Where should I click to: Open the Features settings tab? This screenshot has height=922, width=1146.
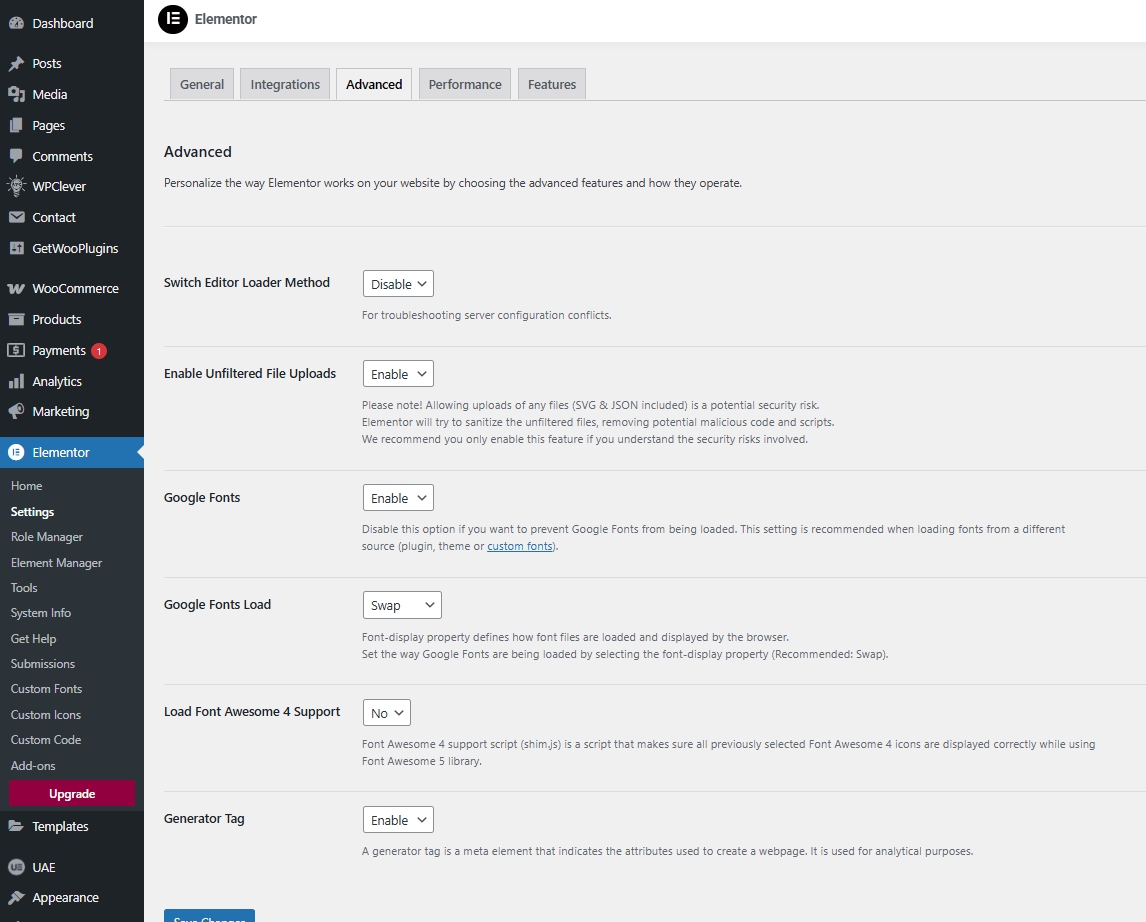coord(552,85)
